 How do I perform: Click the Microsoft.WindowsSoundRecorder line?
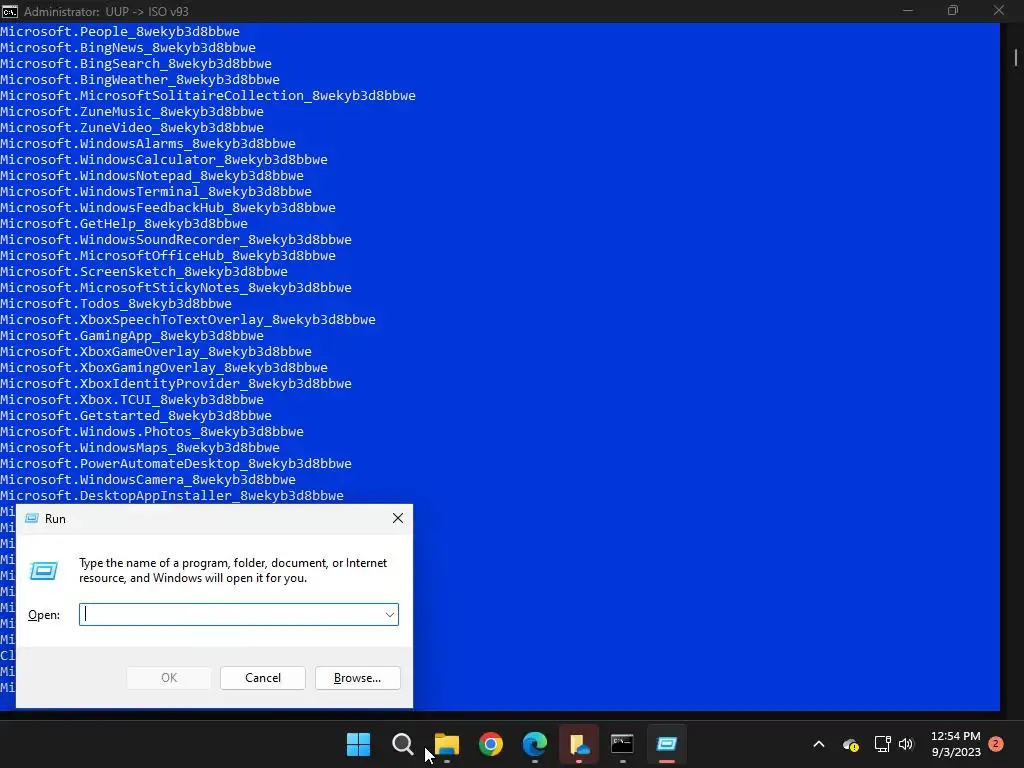(x=176, y=240)
